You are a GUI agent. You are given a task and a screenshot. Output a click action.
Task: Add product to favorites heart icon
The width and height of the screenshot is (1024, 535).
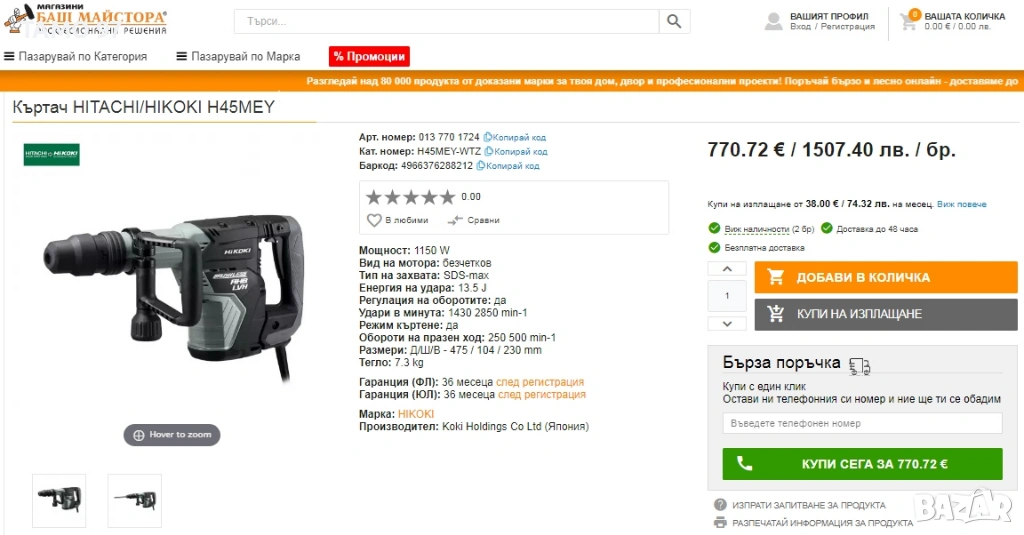click(x=374, y=220)
